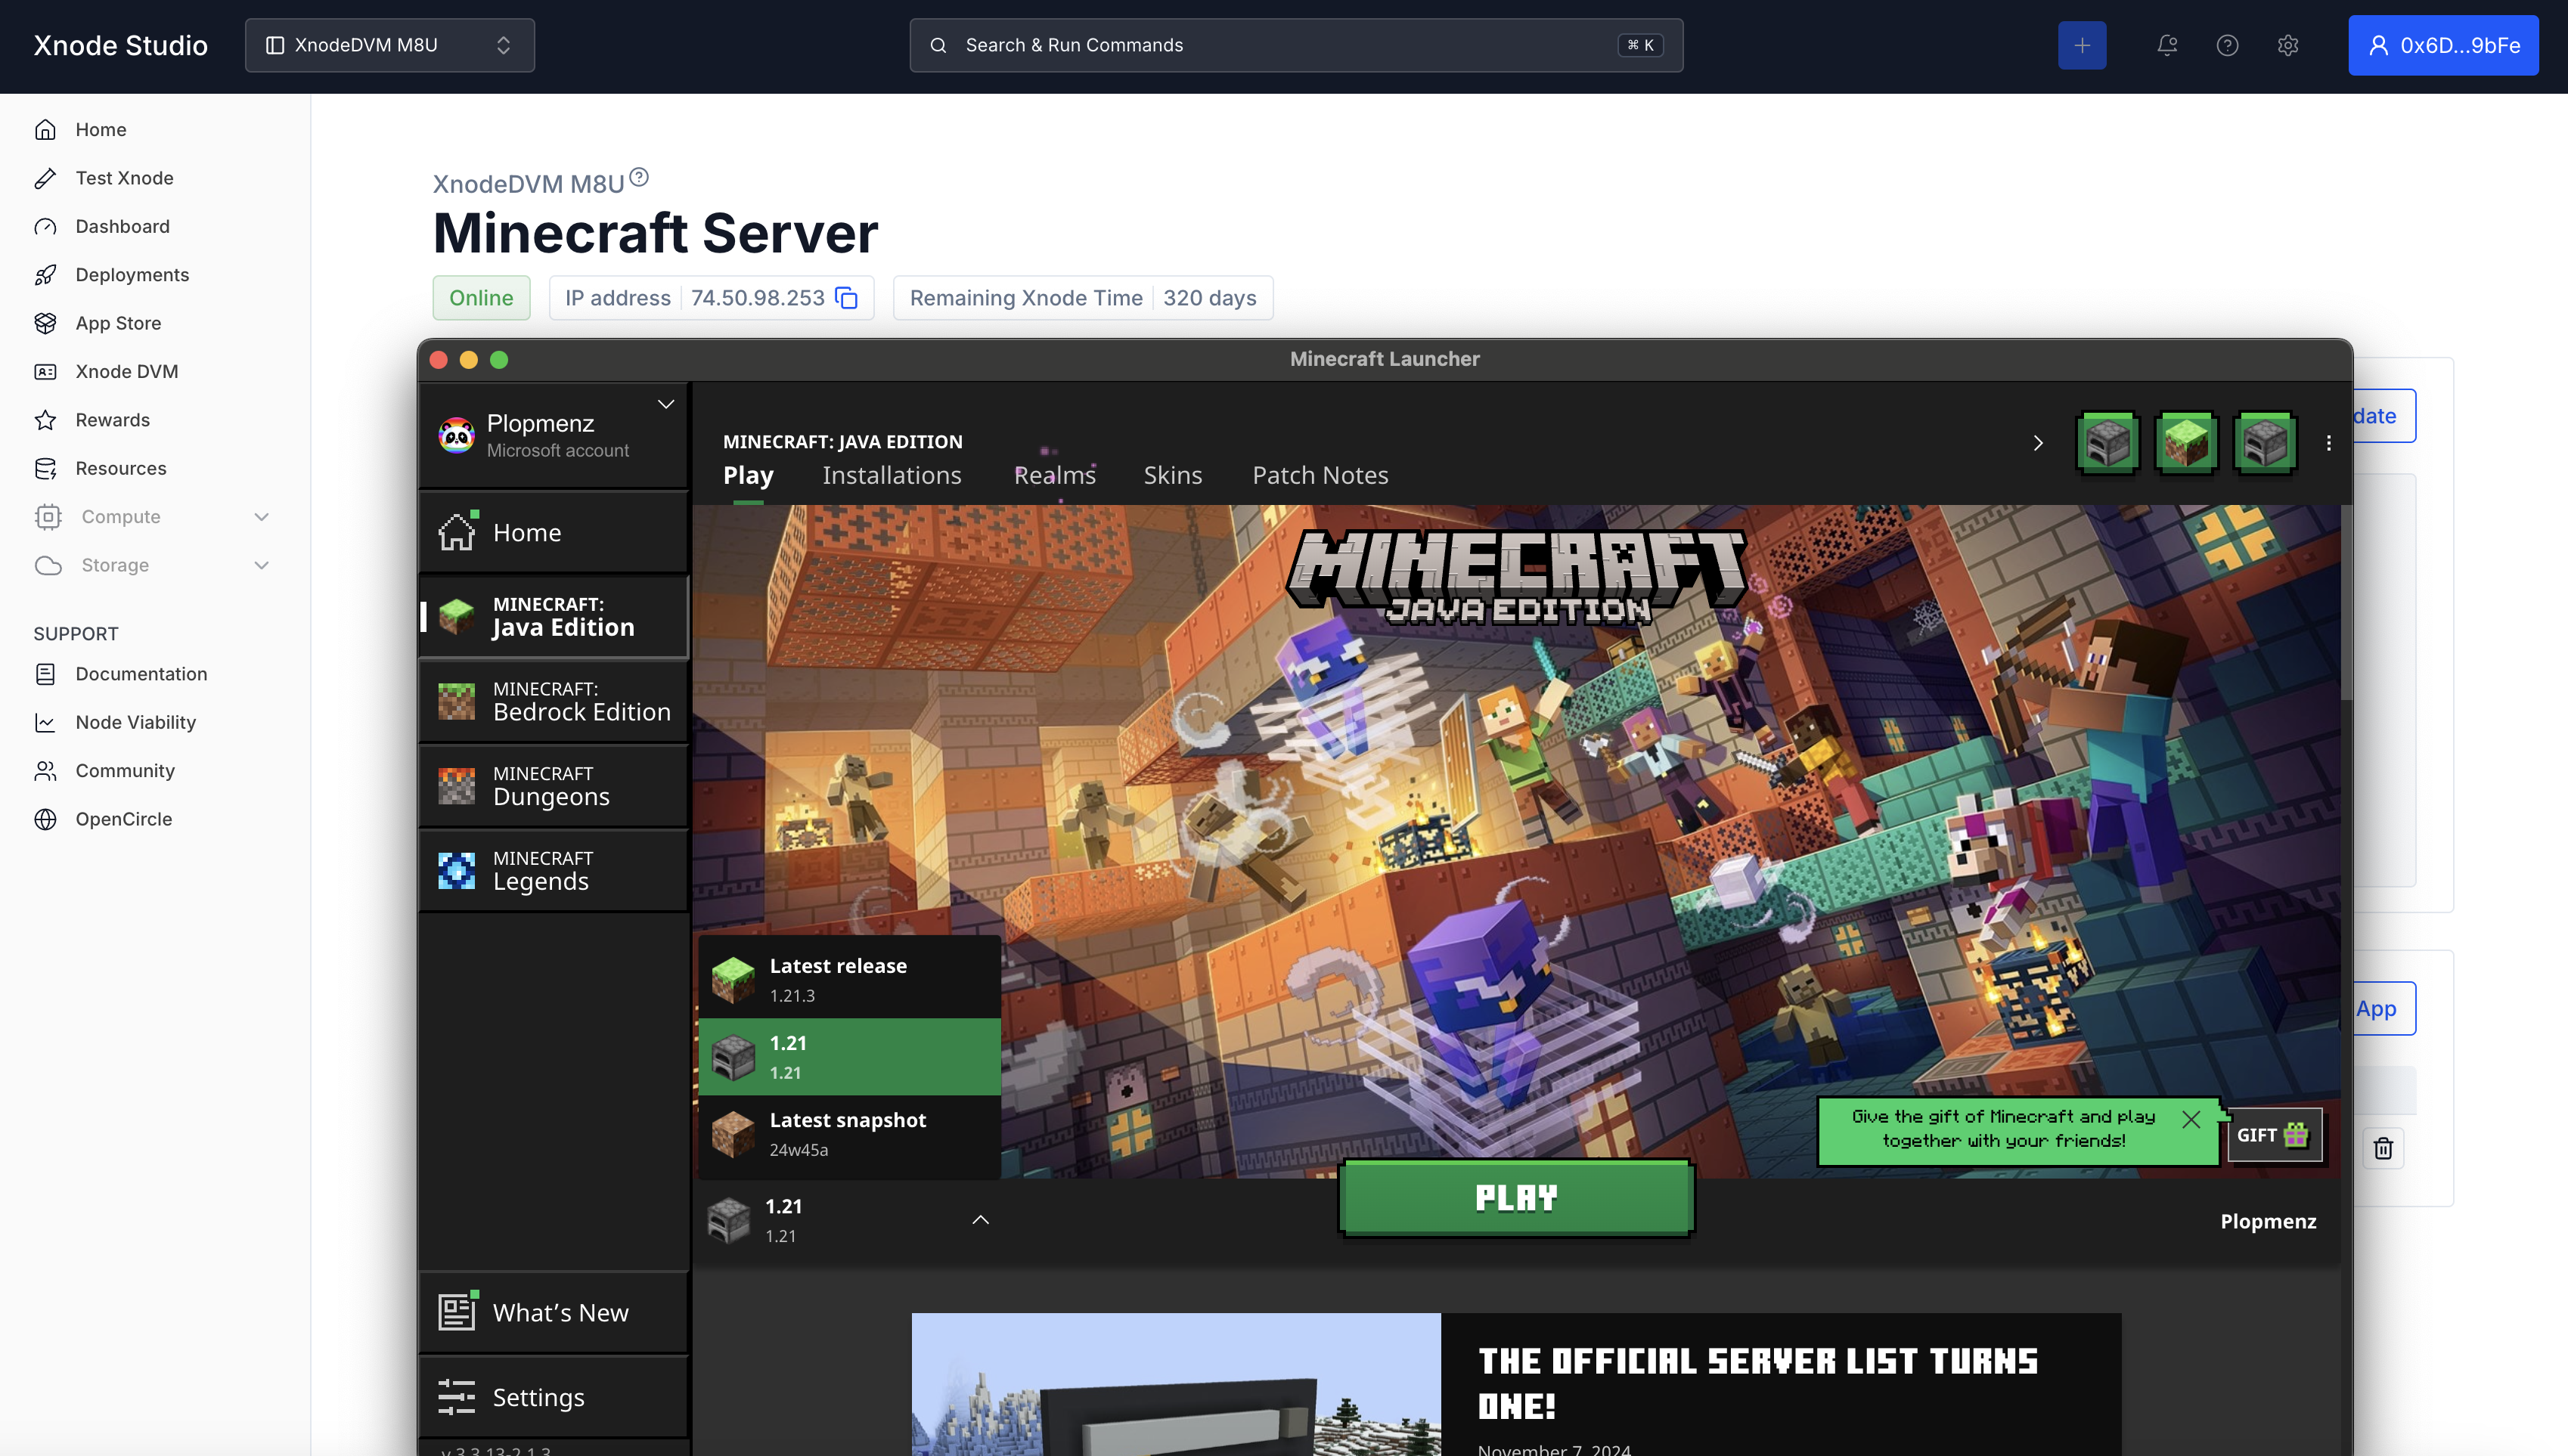
Task: Open the launcher three-dot menu
Action: pos(2329,443)
